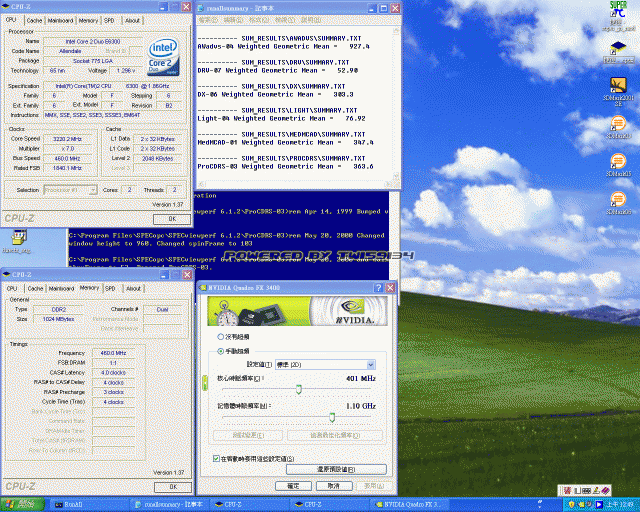This screenshot has height=512, width=640.
Task: Click the Notepad icon in runallsummary title bar
Action: pyautogui.click(x=201, y=8)
